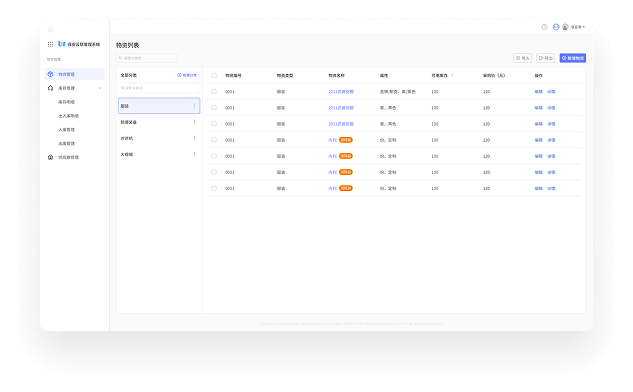Open the nine-dot app grid icon
The height and width of the screenshot is (392, 633).
coord(50,44)
